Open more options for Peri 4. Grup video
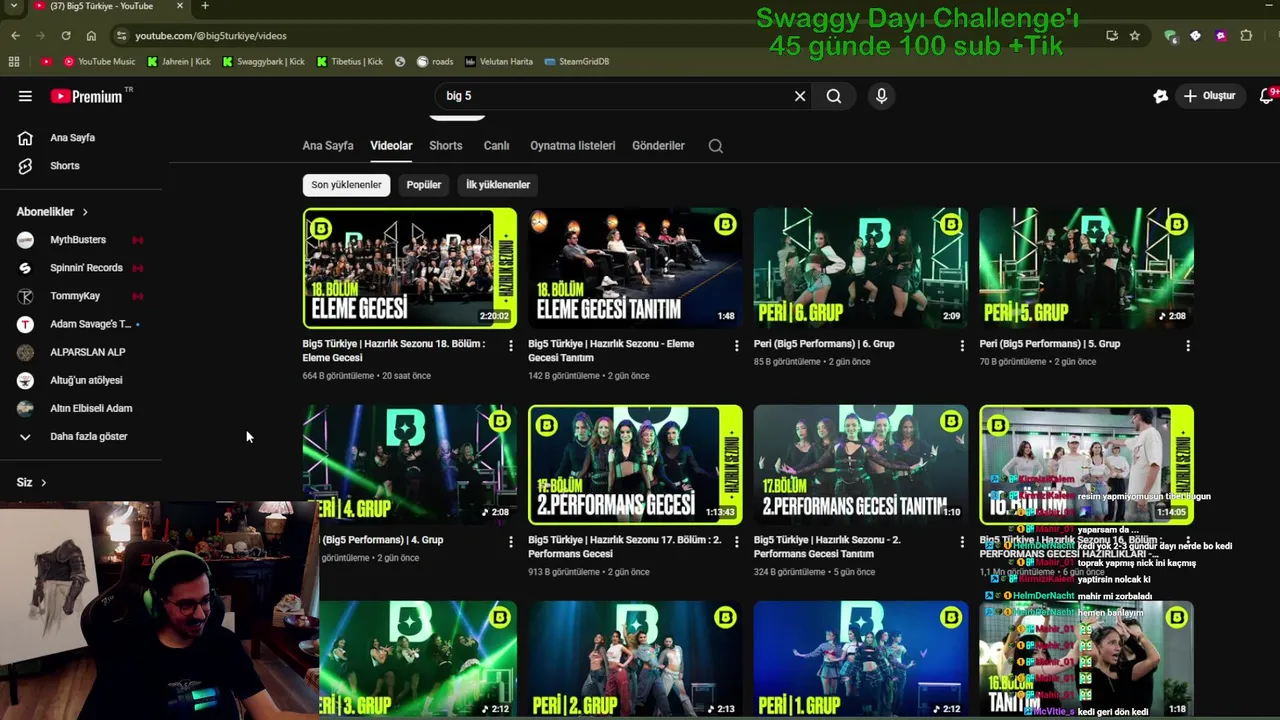This screenshot has height=720, width=1280. [511, 542]
